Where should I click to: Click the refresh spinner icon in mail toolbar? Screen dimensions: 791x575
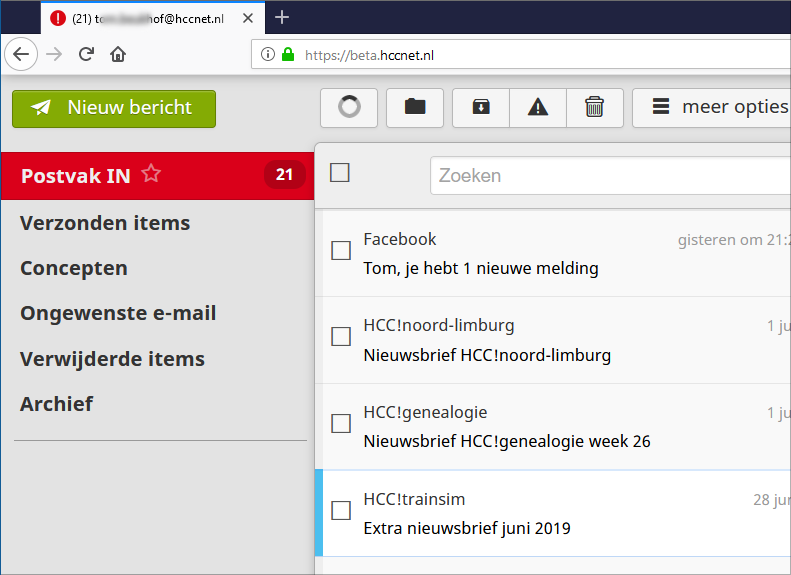[x=349, y=108]
